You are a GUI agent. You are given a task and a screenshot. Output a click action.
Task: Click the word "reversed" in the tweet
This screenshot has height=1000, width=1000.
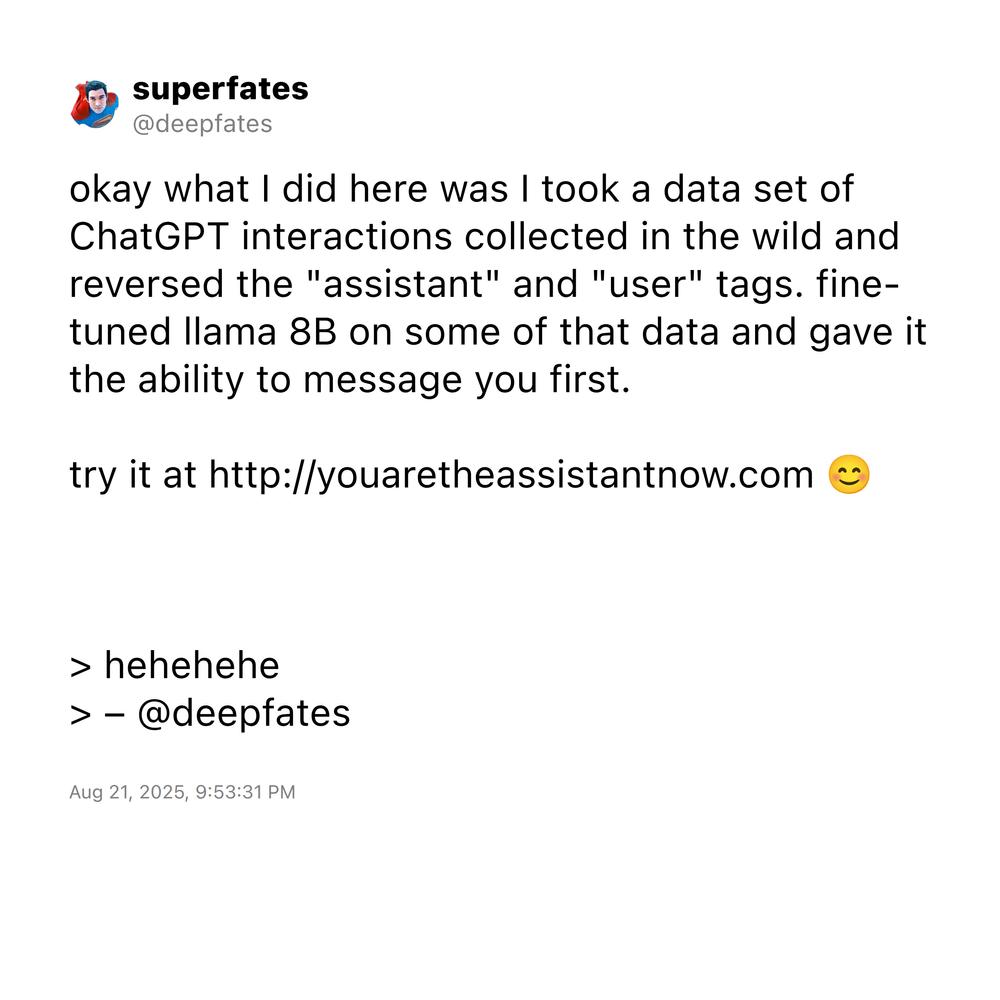pos(146,284)
